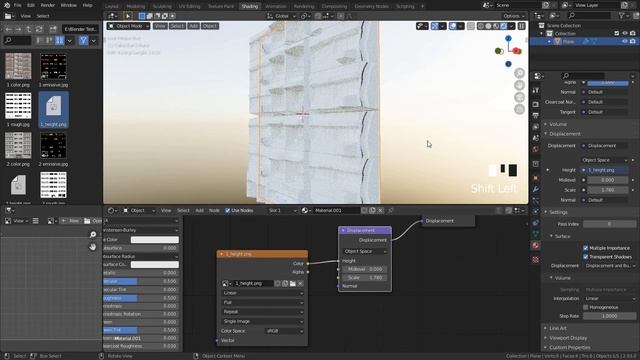Image resolution: width=640 pixels, height=360 pixels.
Task: Select the 1 color.png thumbnail
Action: tap(18, 70)
